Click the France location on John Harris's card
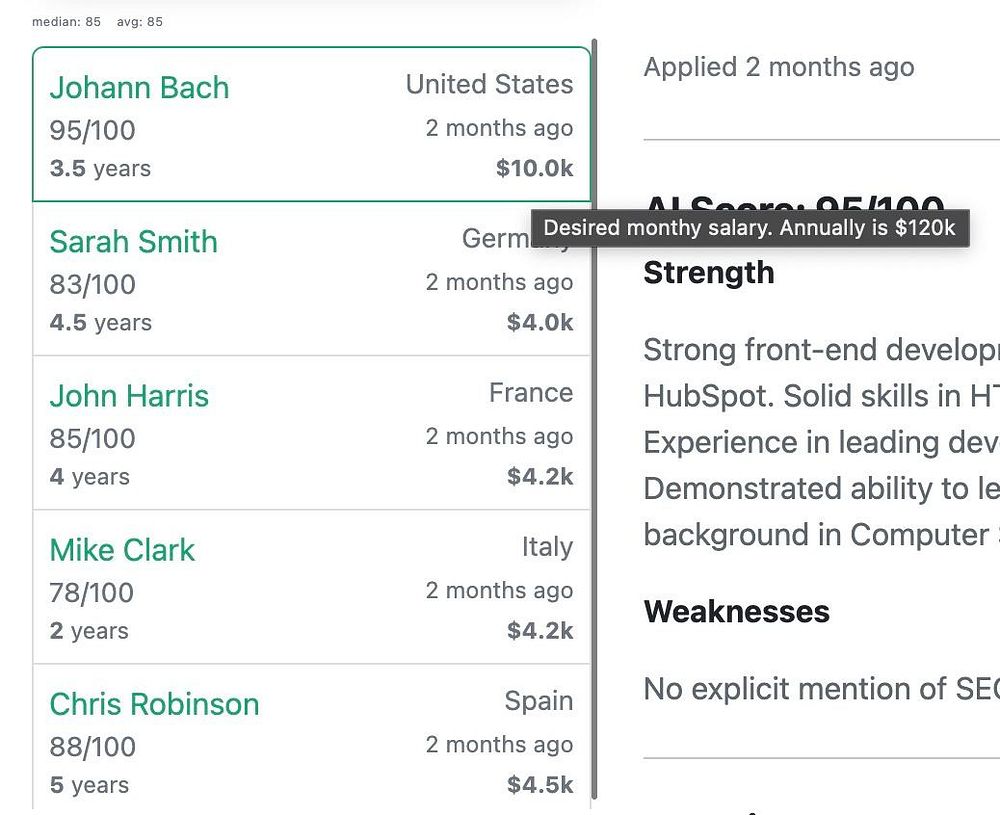 point(530,393)
